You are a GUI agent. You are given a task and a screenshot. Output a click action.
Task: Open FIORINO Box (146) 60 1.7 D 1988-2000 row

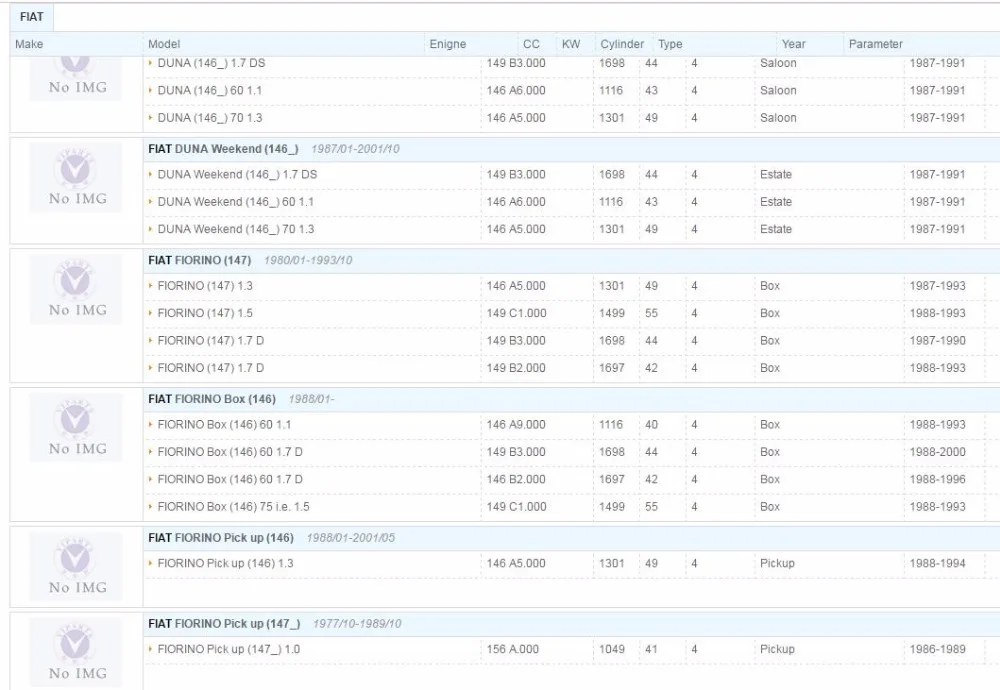230,452
